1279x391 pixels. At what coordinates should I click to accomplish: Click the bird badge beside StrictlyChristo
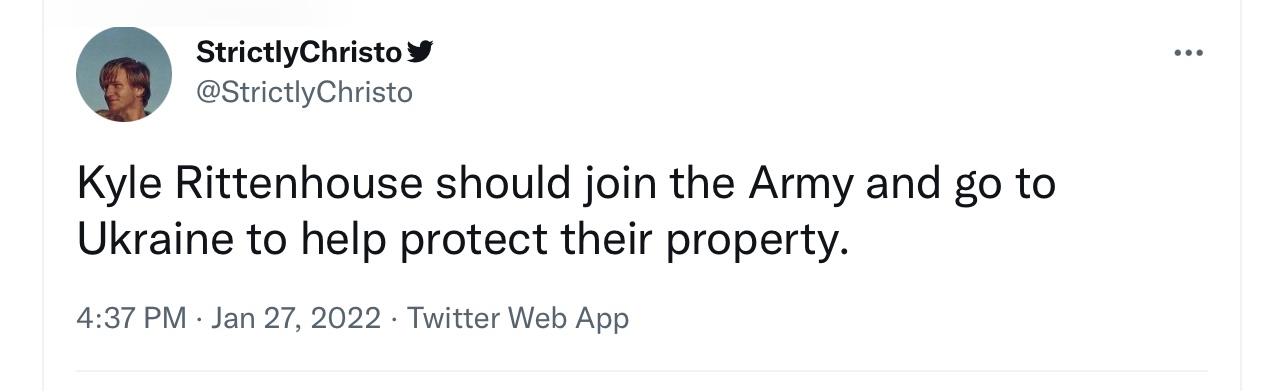pos(421,51)
